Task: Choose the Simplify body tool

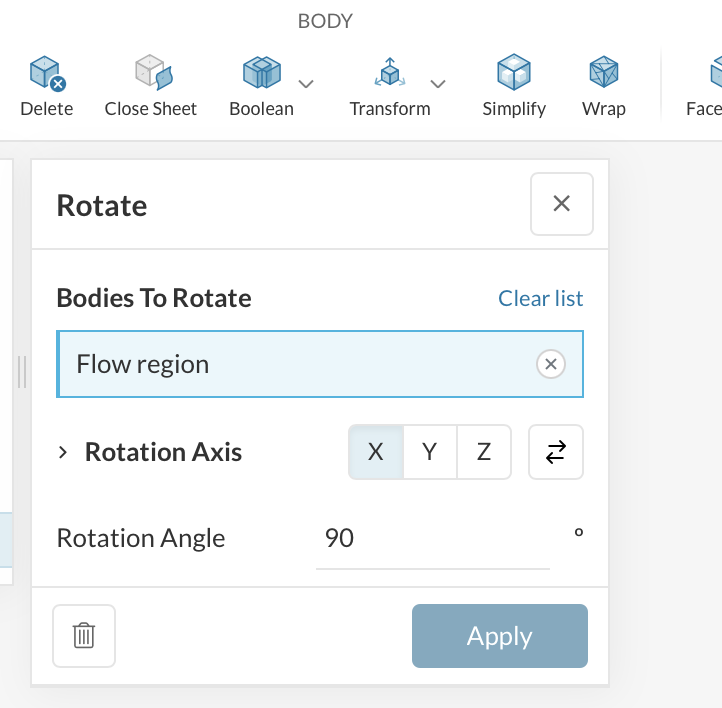Action: [x=514, y=74]
